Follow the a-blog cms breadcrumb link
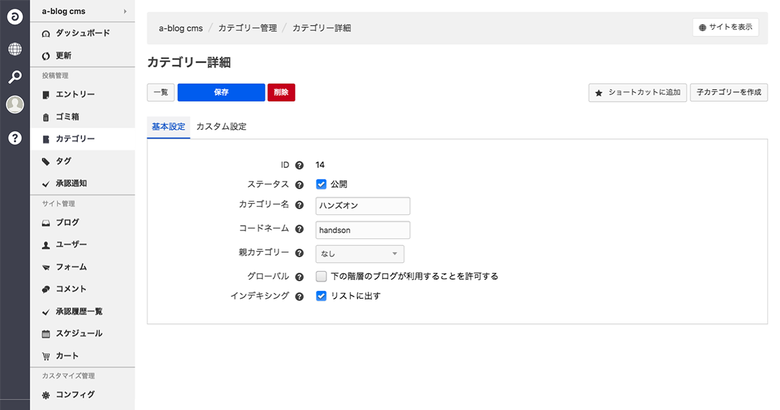 181,28
